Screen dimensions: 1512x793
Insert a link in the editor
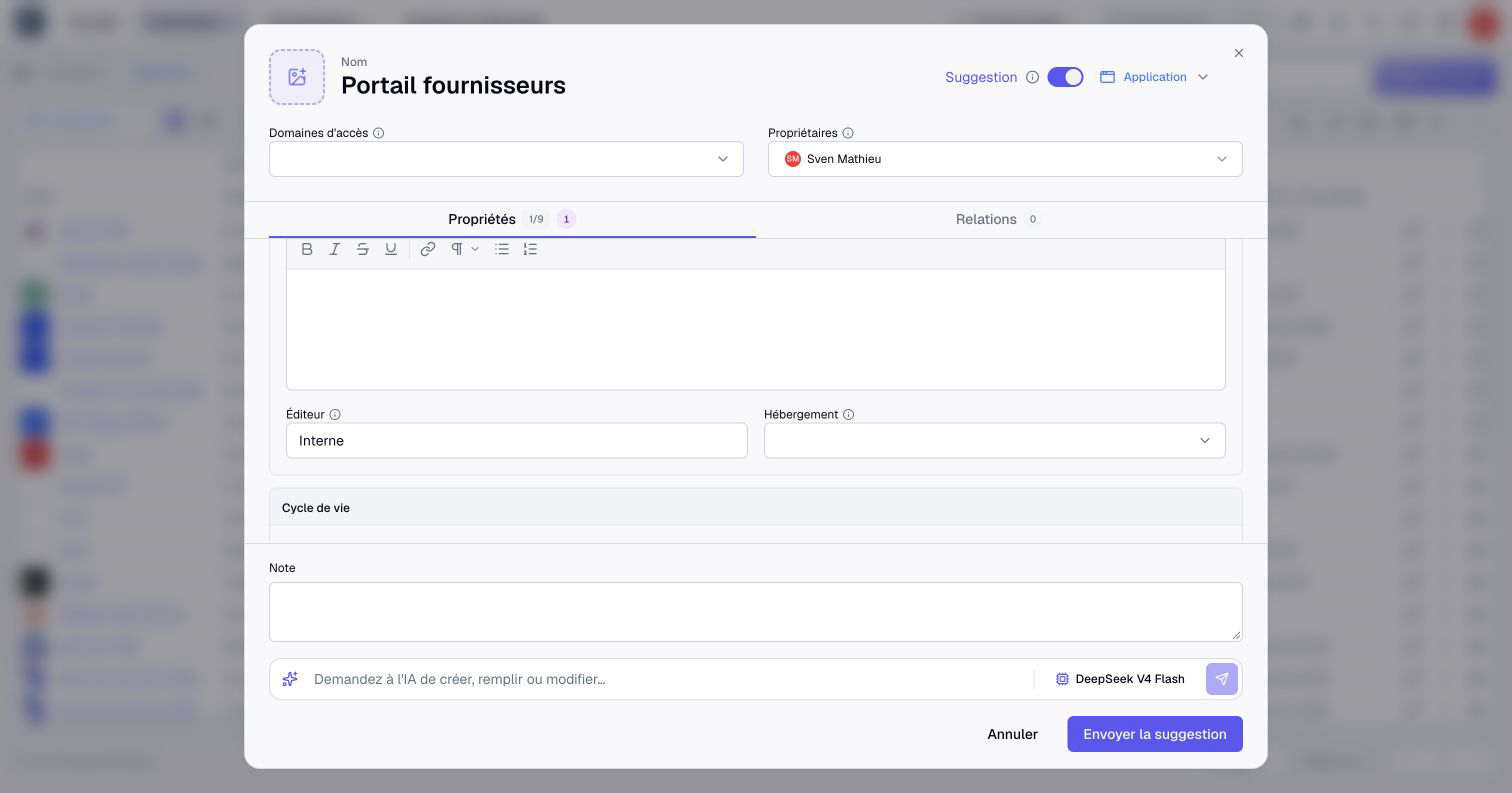(428, 249)
